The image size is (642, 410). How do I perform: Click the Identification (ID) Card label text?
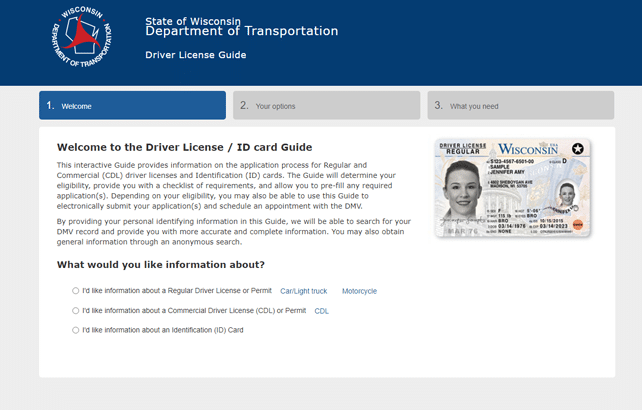(163, 329)
